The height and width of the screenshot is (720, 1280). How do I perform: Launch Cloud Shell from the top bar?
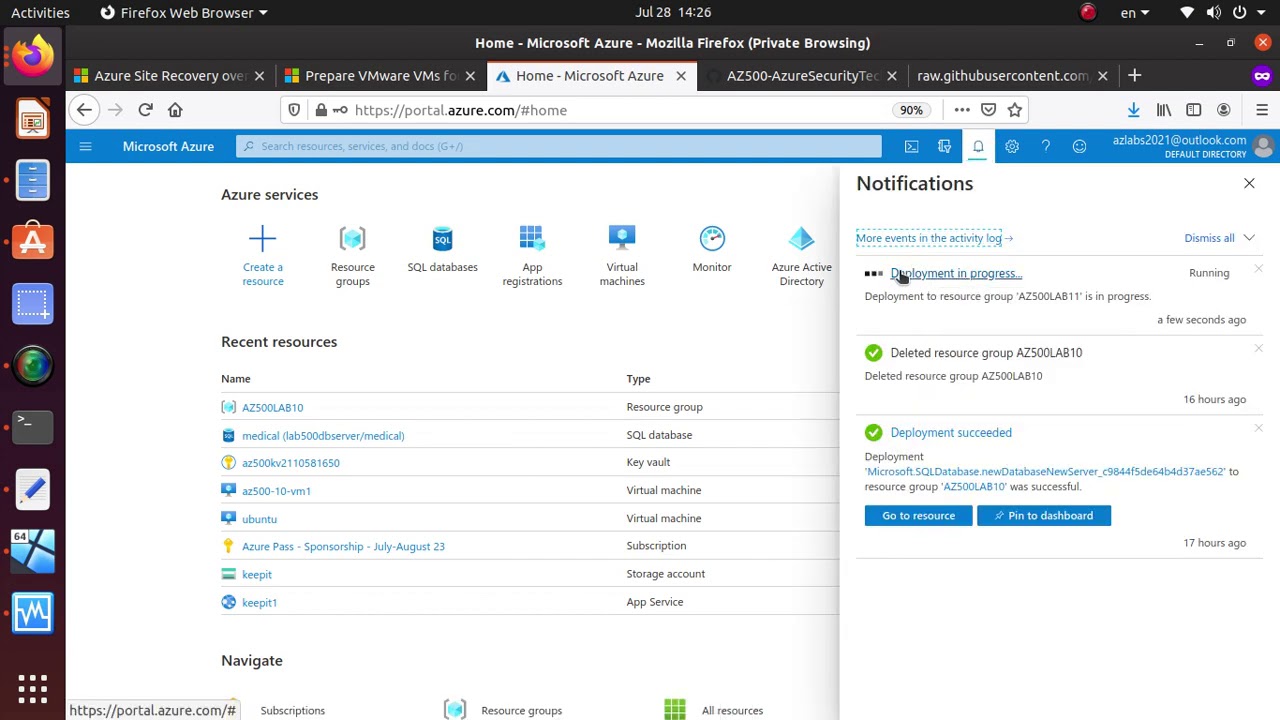pyautogui.click(x=911, y=147)
